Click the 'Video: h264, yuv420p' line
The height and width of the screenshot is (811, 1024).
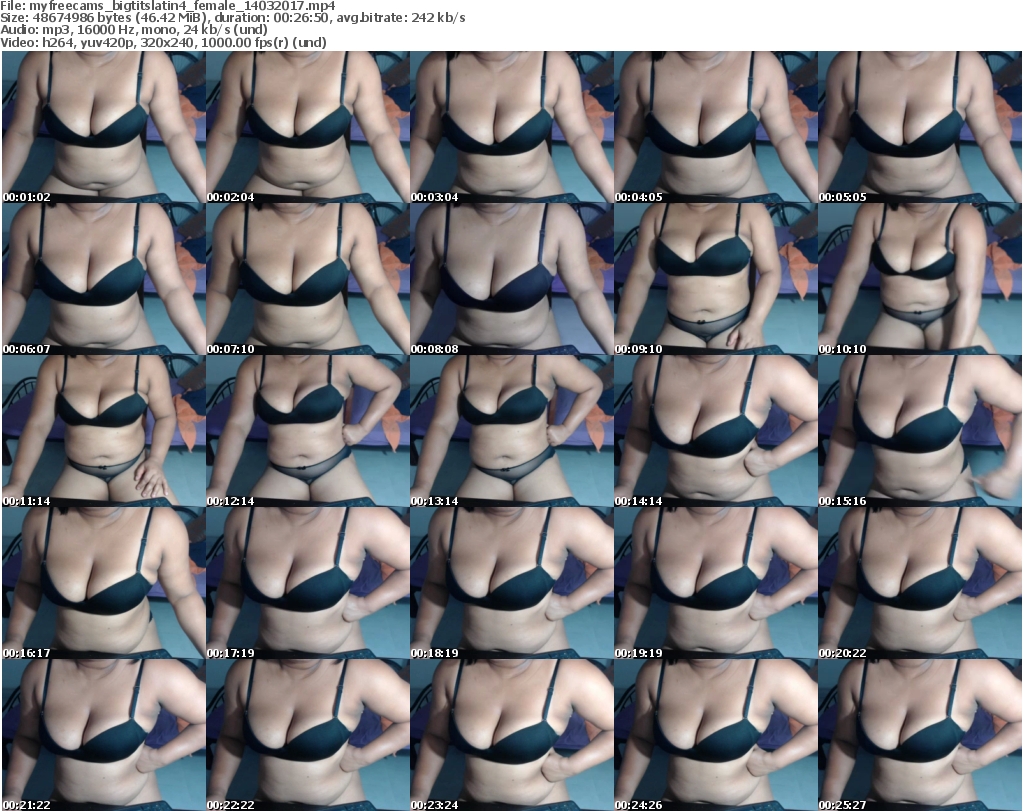coord(163,42)
